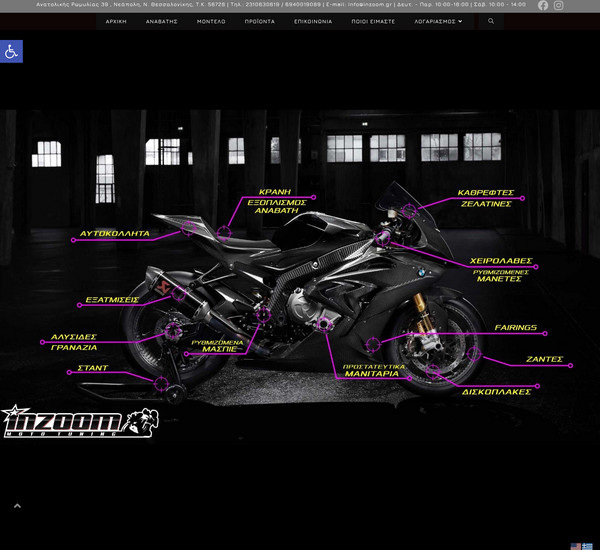Open the accessibility wheelchair widget

11,51
